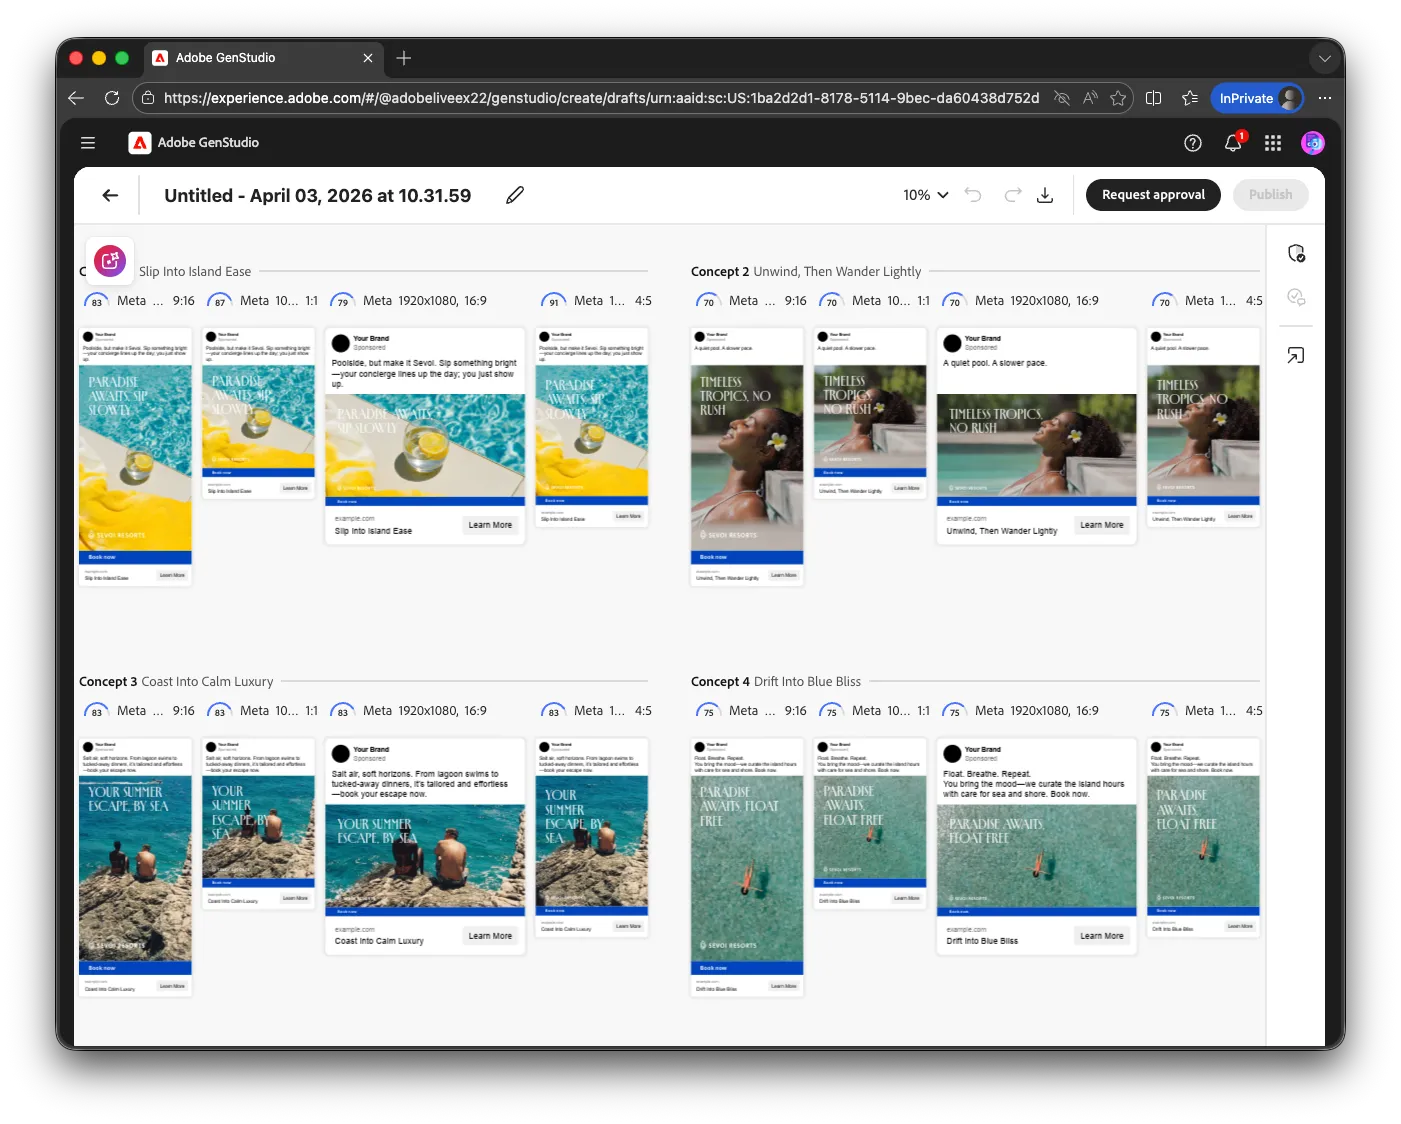Open the expand panel icon in right sidebar
1401x1124 pixels.
pyautogui.click(x=1296, y=356)
